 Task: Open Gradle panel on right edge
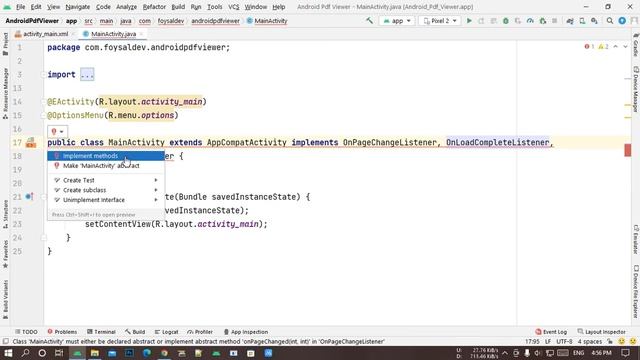[x=636, y=46]
